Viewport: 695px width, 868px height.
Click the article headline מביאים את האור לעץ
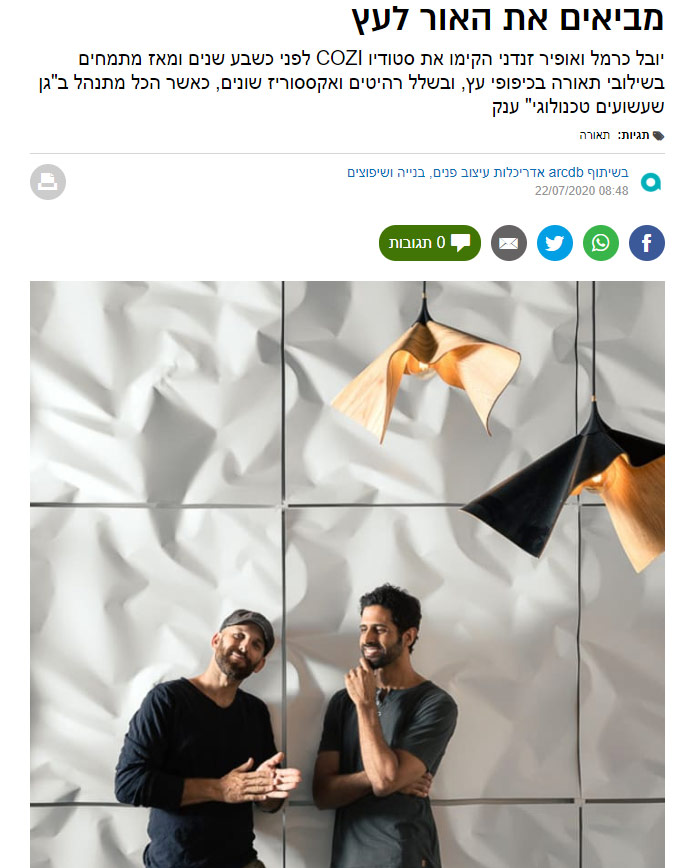[507, 18]
